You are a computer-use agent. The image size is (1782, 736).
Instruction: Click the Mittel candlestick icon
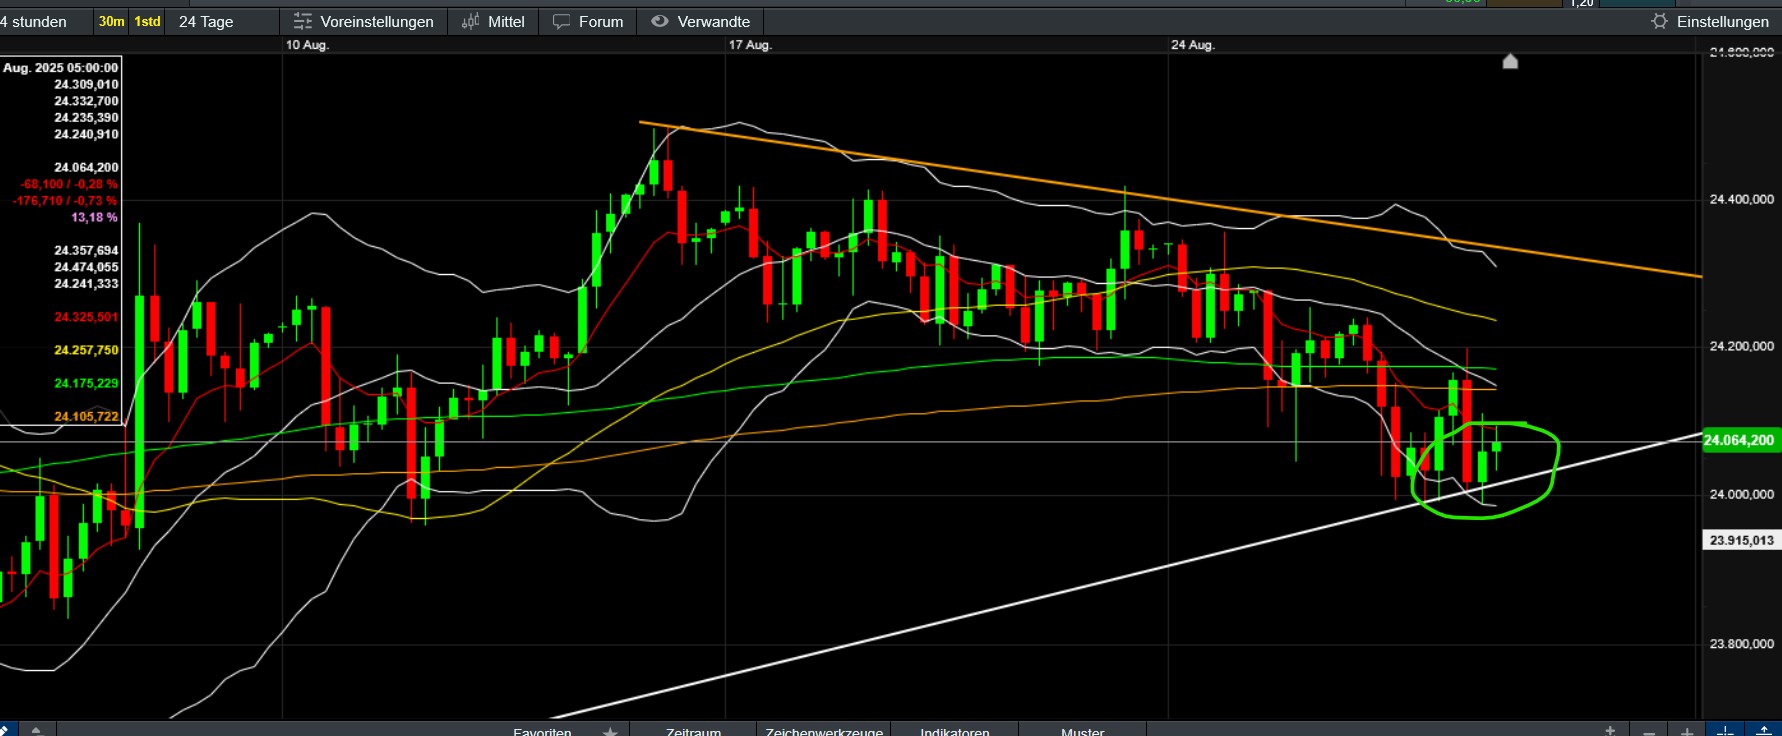pos(470,21)
